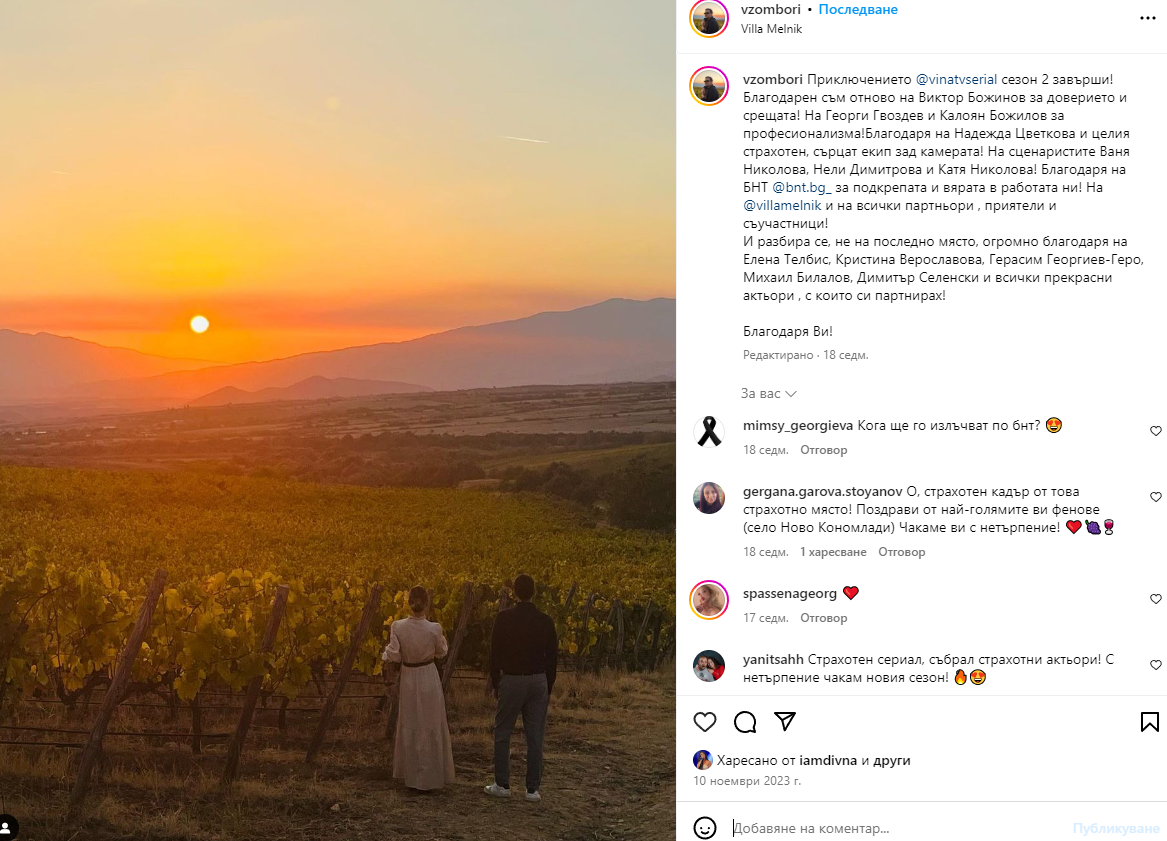Reply to mimsy_georgieva's comment
Viewport: 1167px width, 841px height.
(823, 450)
